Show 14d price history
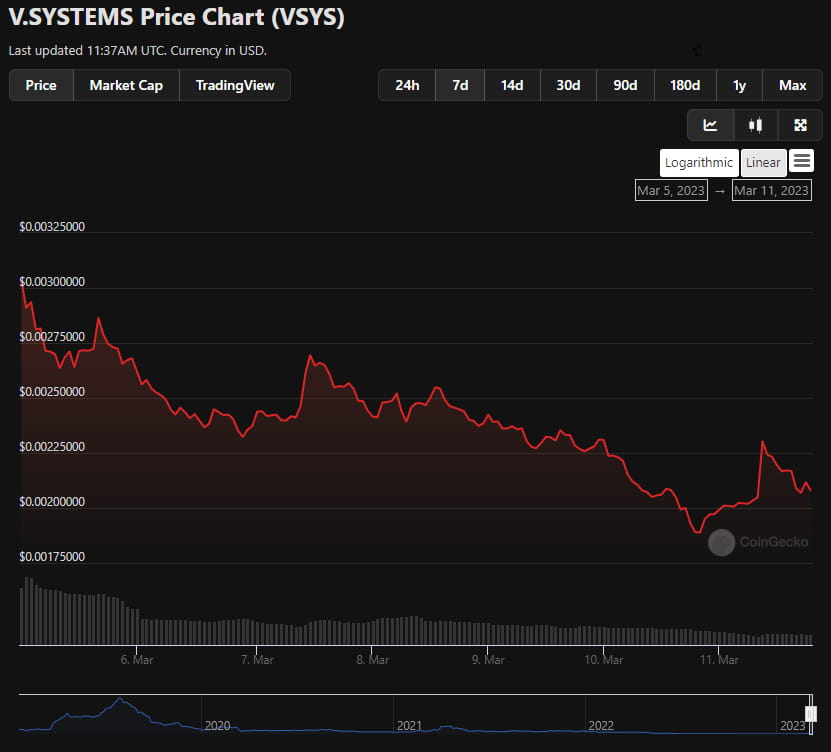The width and height of the screenshot is (831, 752). click(512, 85)
